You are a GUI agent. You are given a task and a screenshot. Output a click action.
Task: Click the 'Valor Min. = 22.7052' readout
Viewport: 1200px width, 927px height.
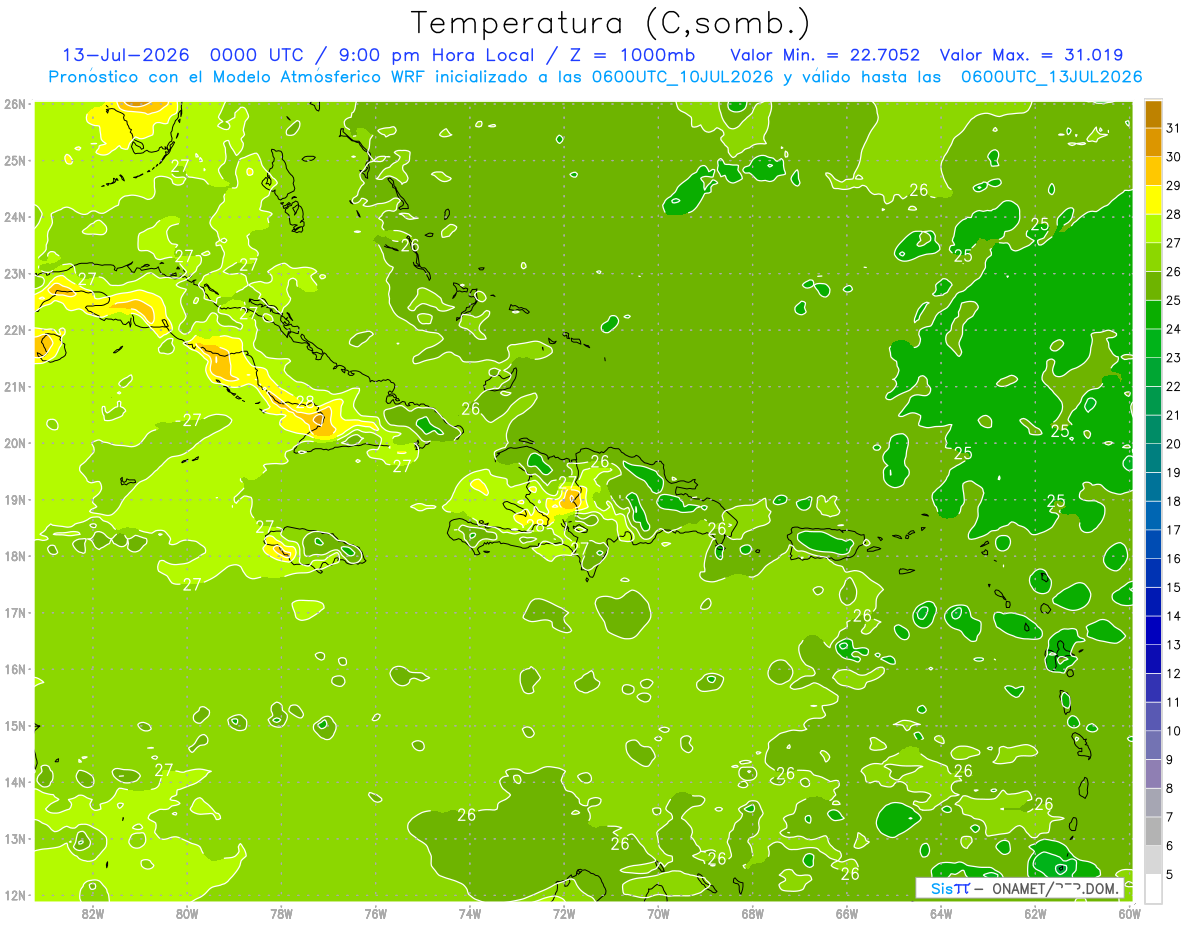click(825, 55)
